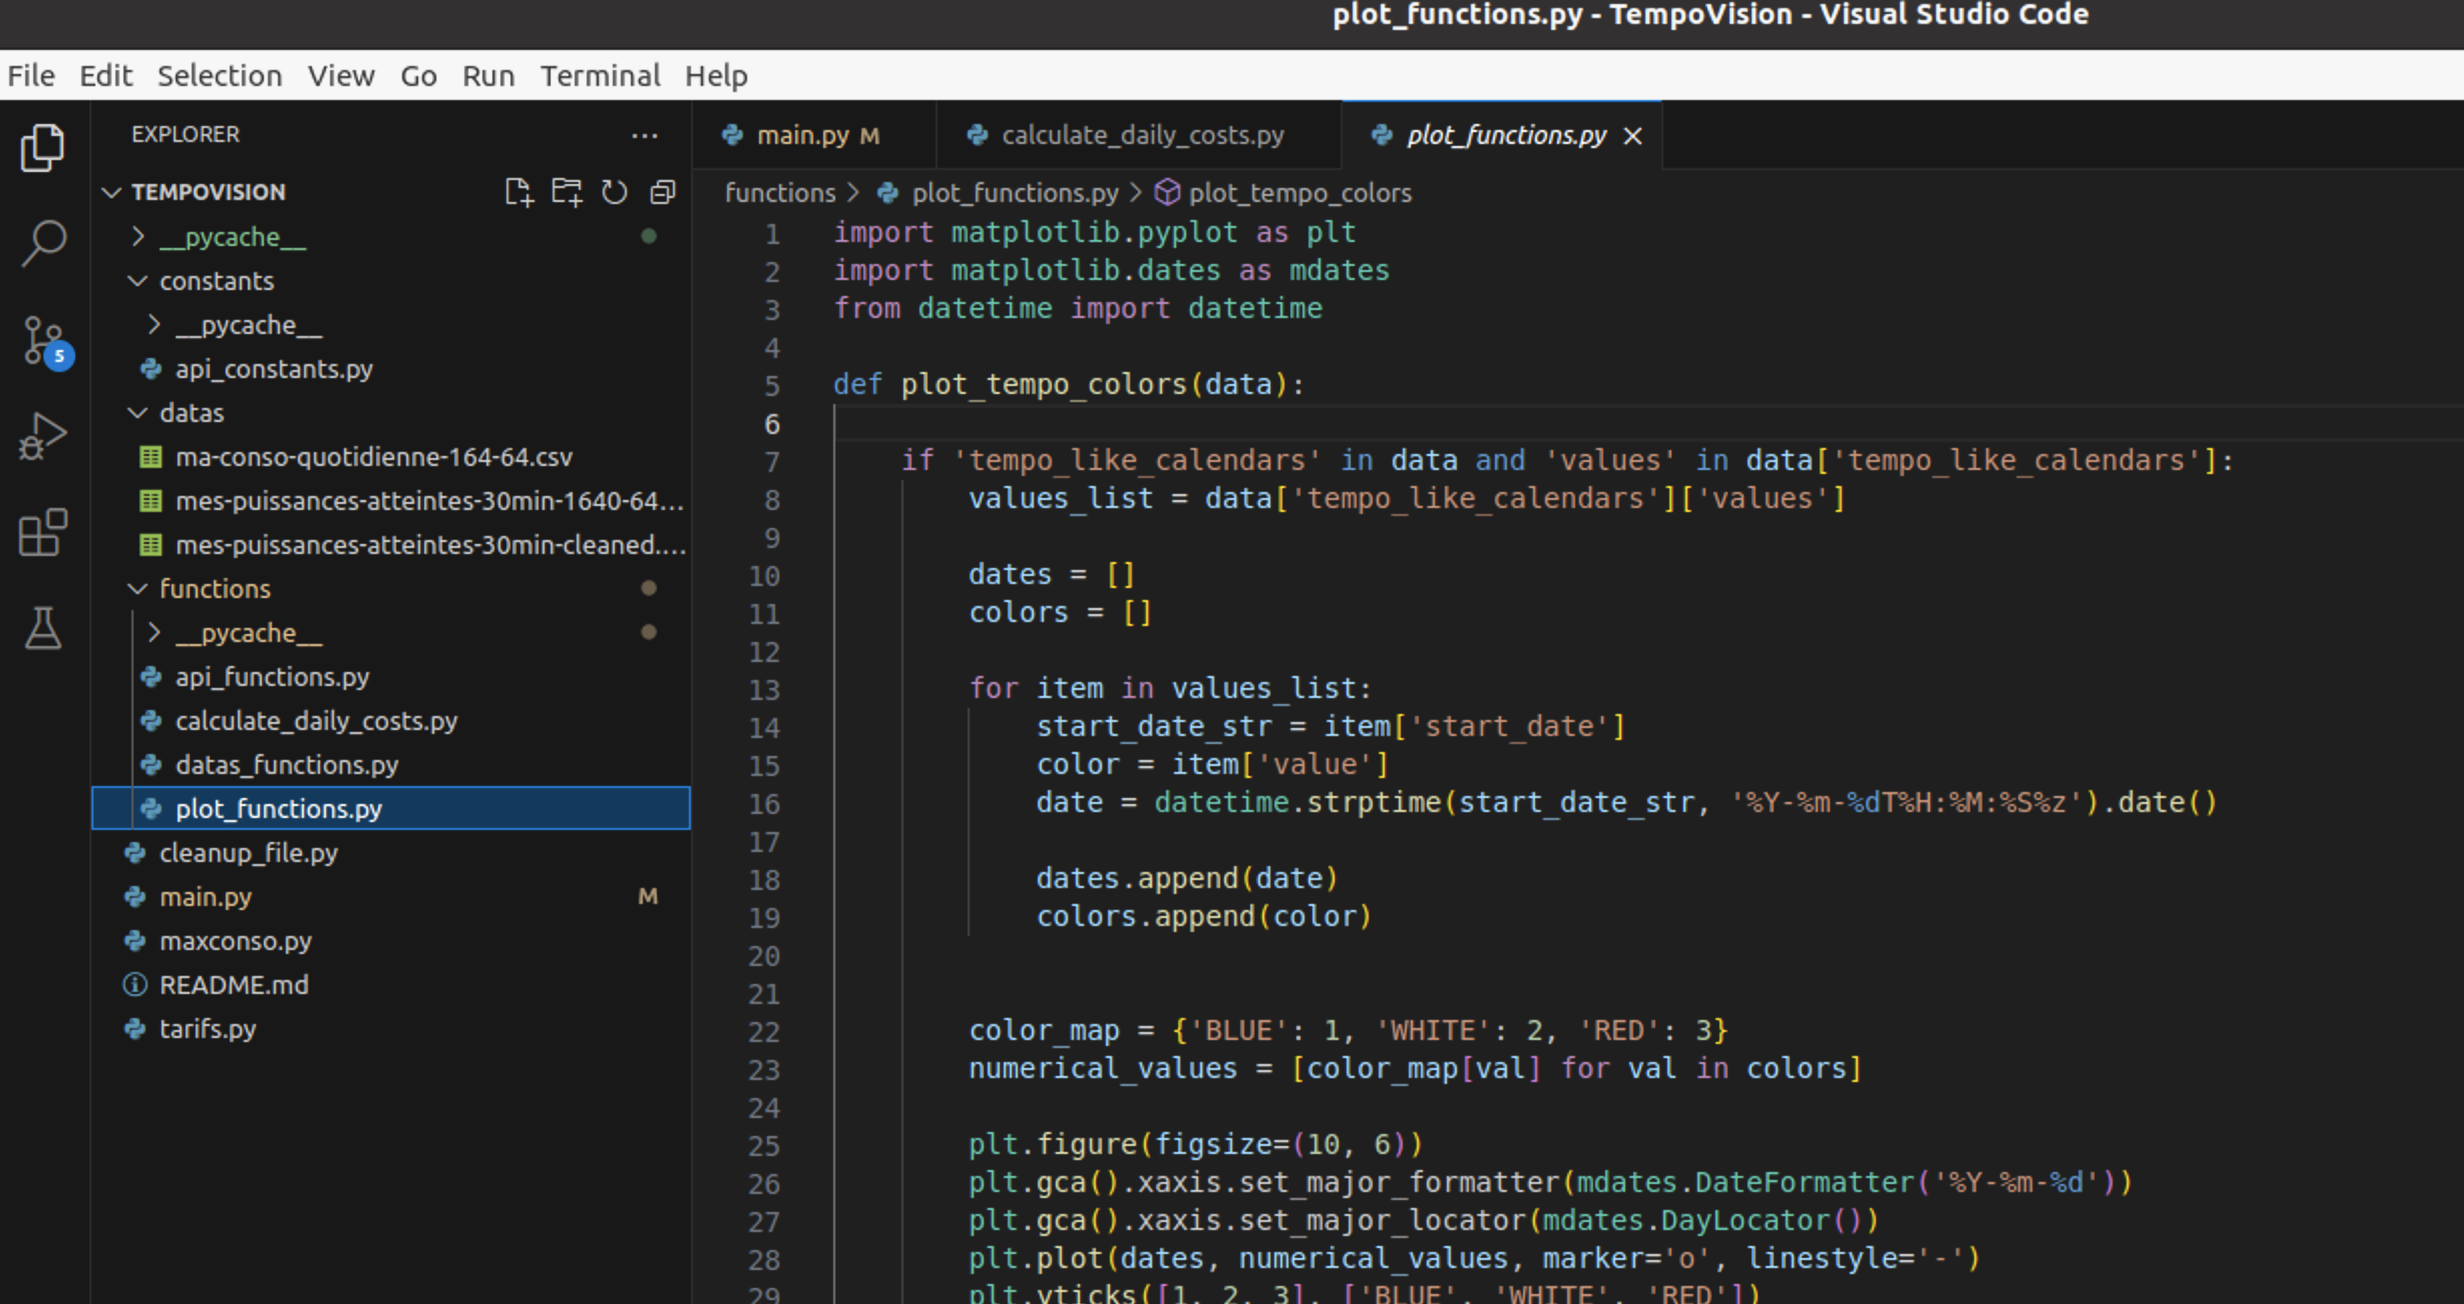The width and height of the screenshot is (2464, 1304).
Task: Refresh the Explorer tree
Action: 614,192
